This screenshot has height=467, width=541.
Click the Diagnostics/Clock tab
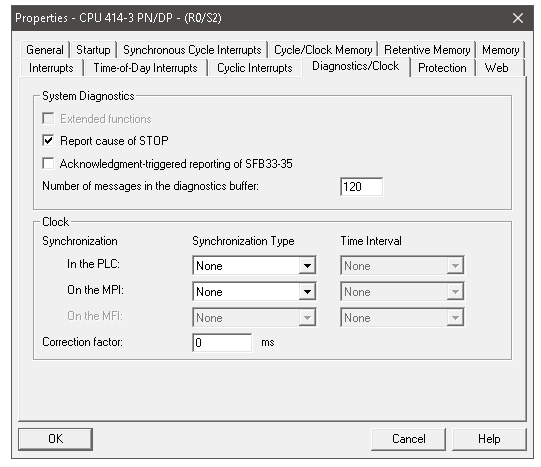pos(355,66)
